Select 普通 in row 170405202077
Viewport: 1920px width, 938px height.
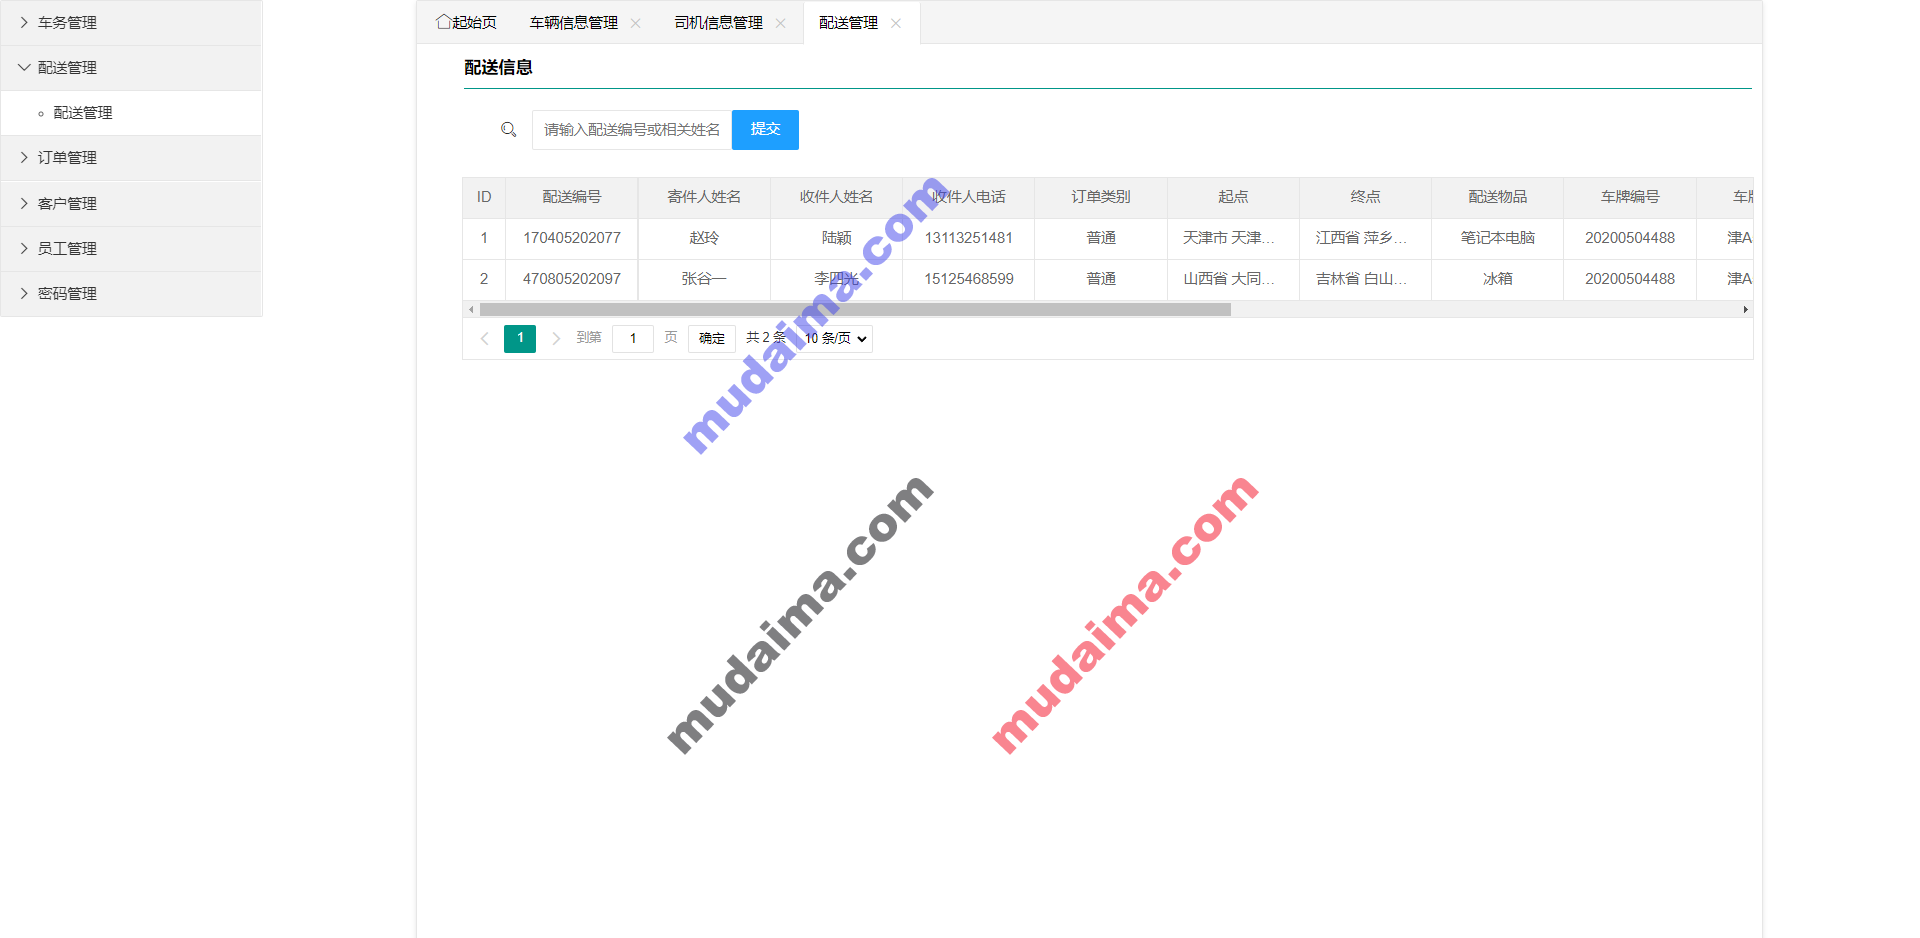tap(1101, 239)
